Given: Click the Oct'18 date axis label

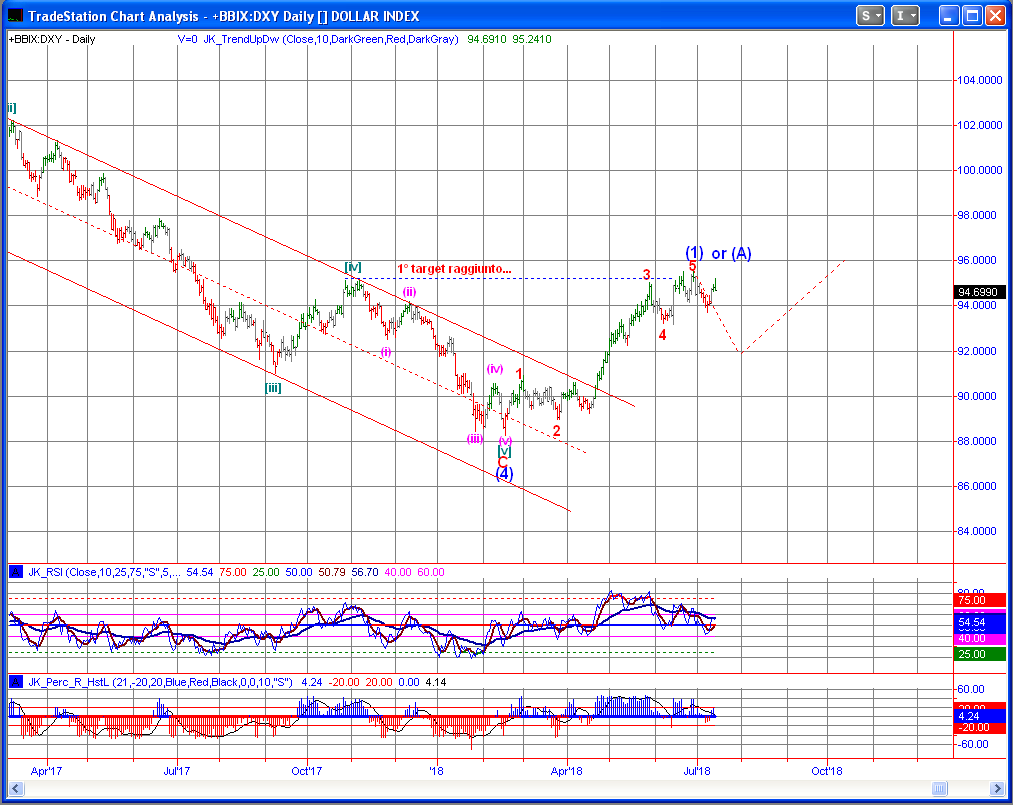Looking at the screenshot, I should click(827, 771).
